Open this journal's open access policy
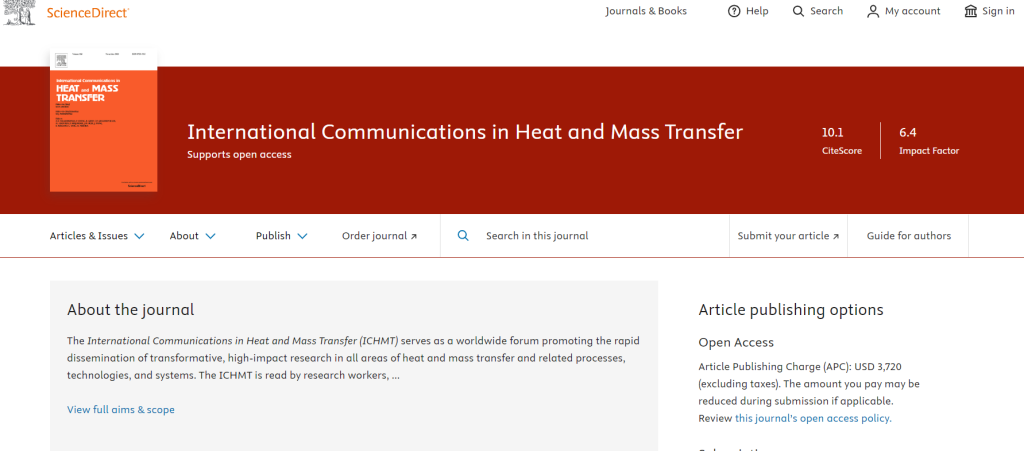The height and width of the screenshot is (451, 1024). [812, 418]
